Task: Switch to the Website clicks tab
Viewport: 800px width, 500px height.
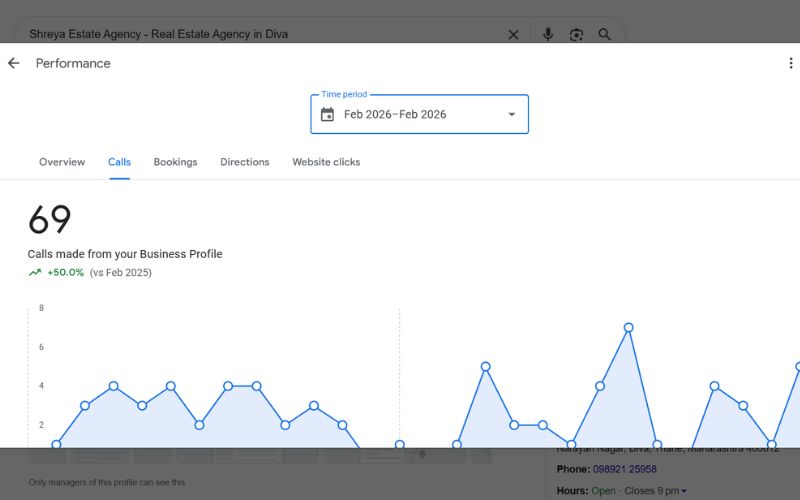Action: pos(326,162)
